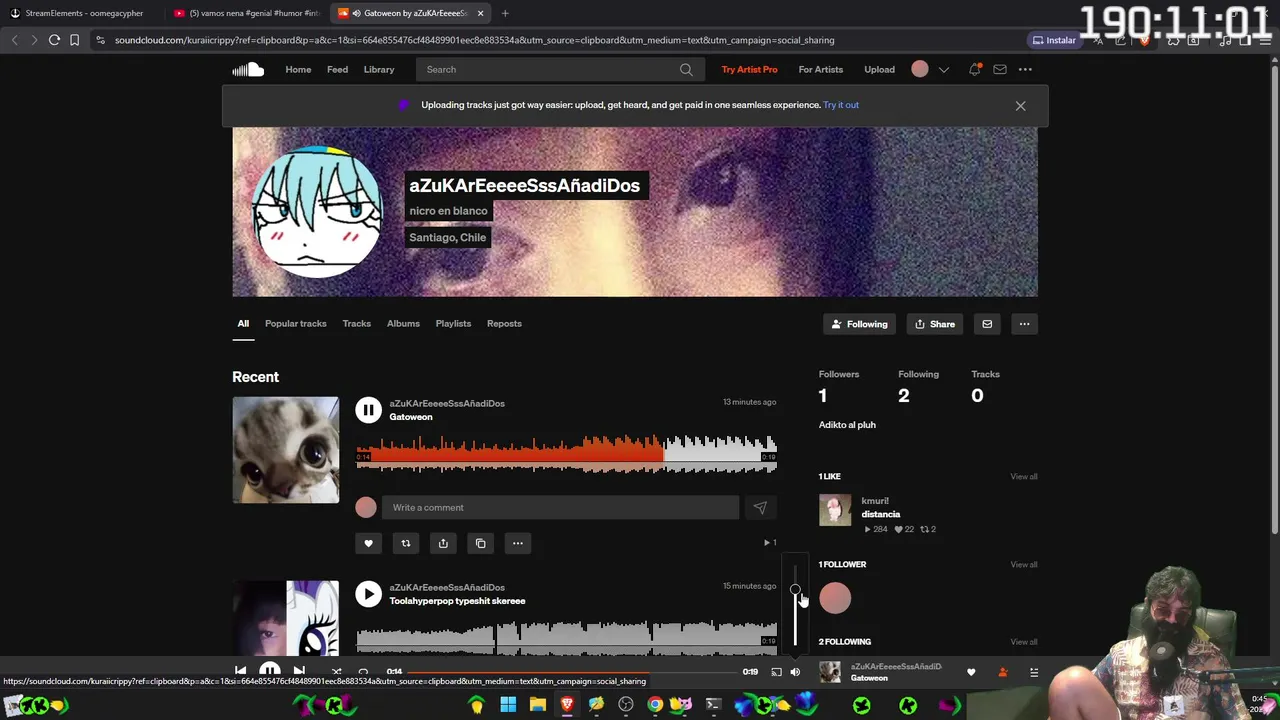View all in the 1 Like section
The image size is (1280, 720).
[x=1024, y=476]
